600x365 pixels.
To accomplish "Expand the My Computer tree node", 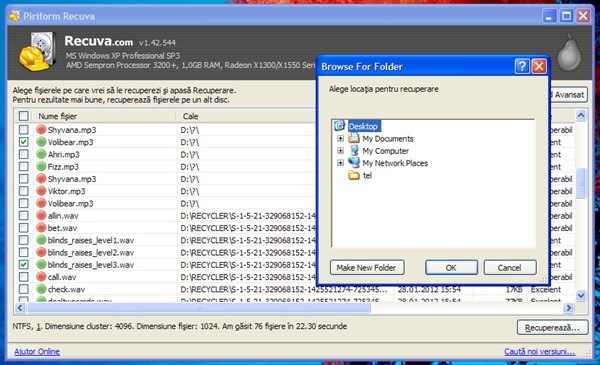I will pyautogui.click(x=340, y=151).
